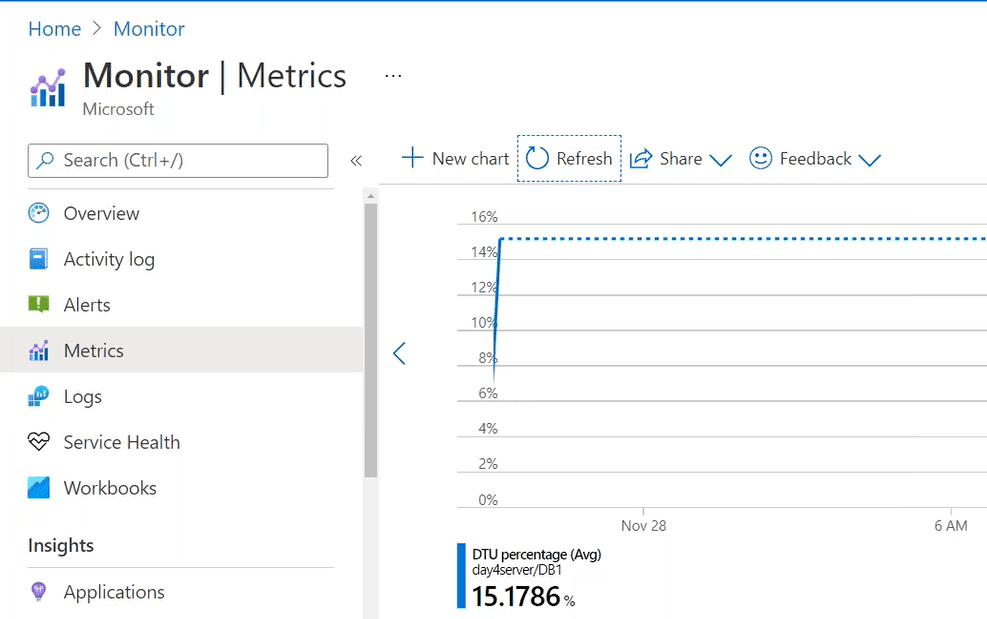Collapse the sidebar with double chevron
987x619 pixels.
[x=356, y=160]
